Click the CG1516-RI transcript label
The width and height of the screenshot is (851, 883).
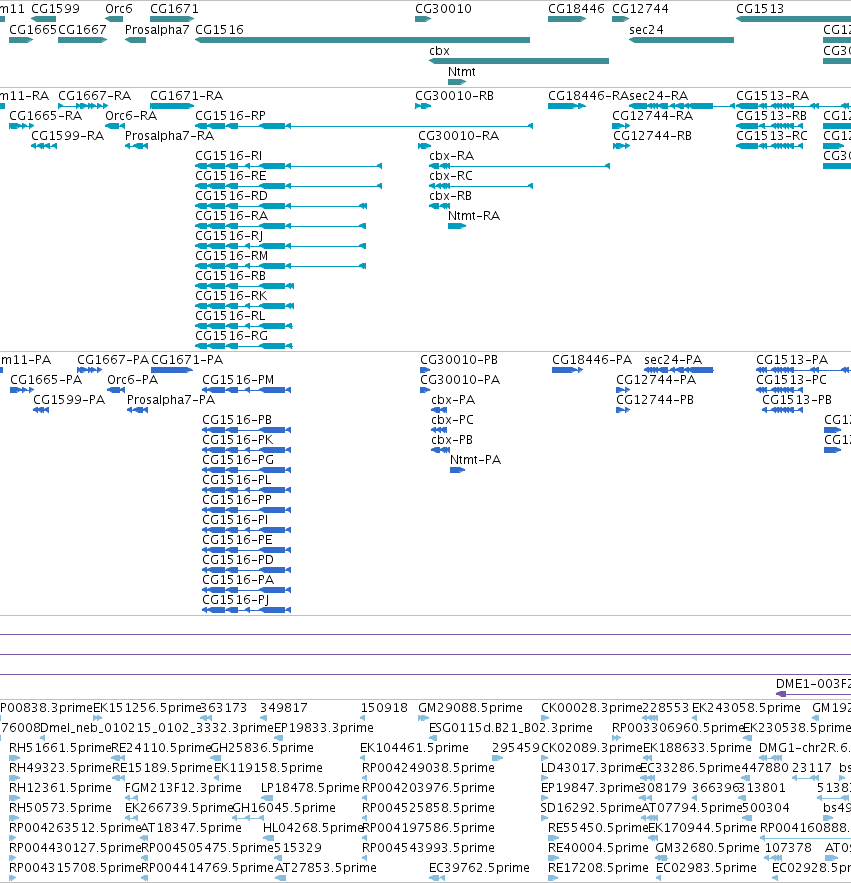[x=228, y=155]
